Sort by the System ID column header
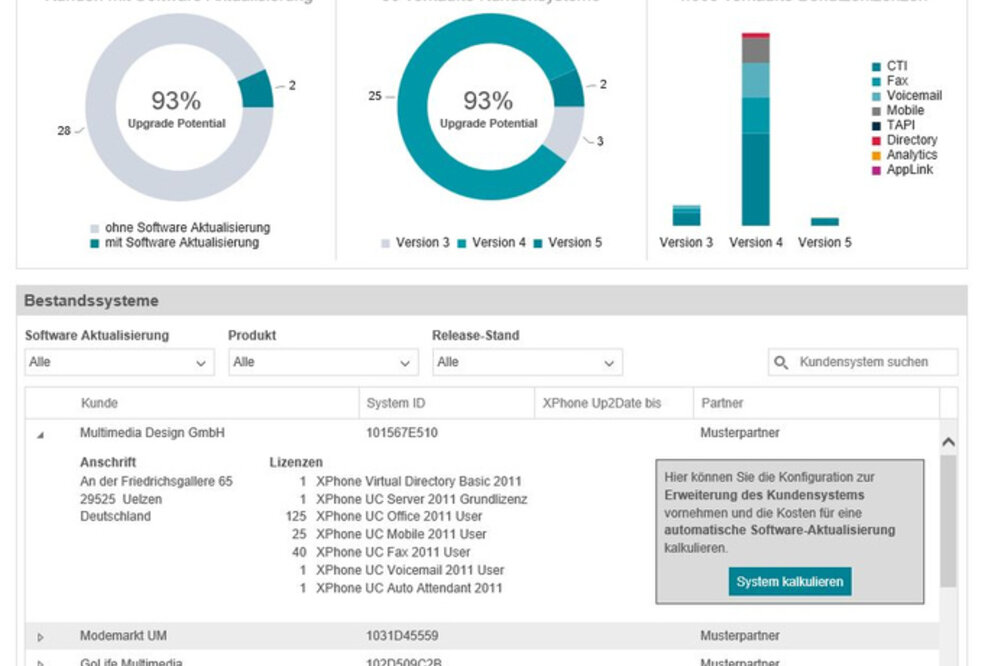Screen dimensions: 988x666 click(388, 403)
